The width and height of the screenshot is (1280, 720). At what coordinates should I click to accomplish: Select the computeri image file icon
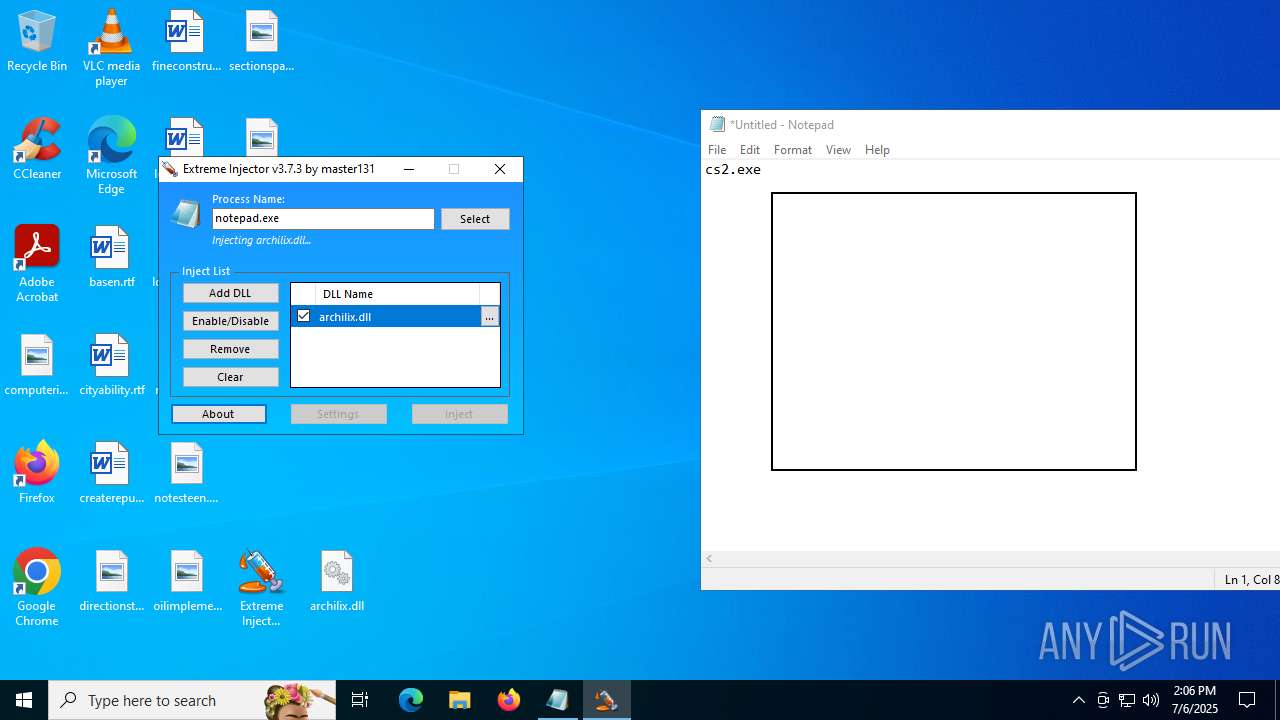37,366
